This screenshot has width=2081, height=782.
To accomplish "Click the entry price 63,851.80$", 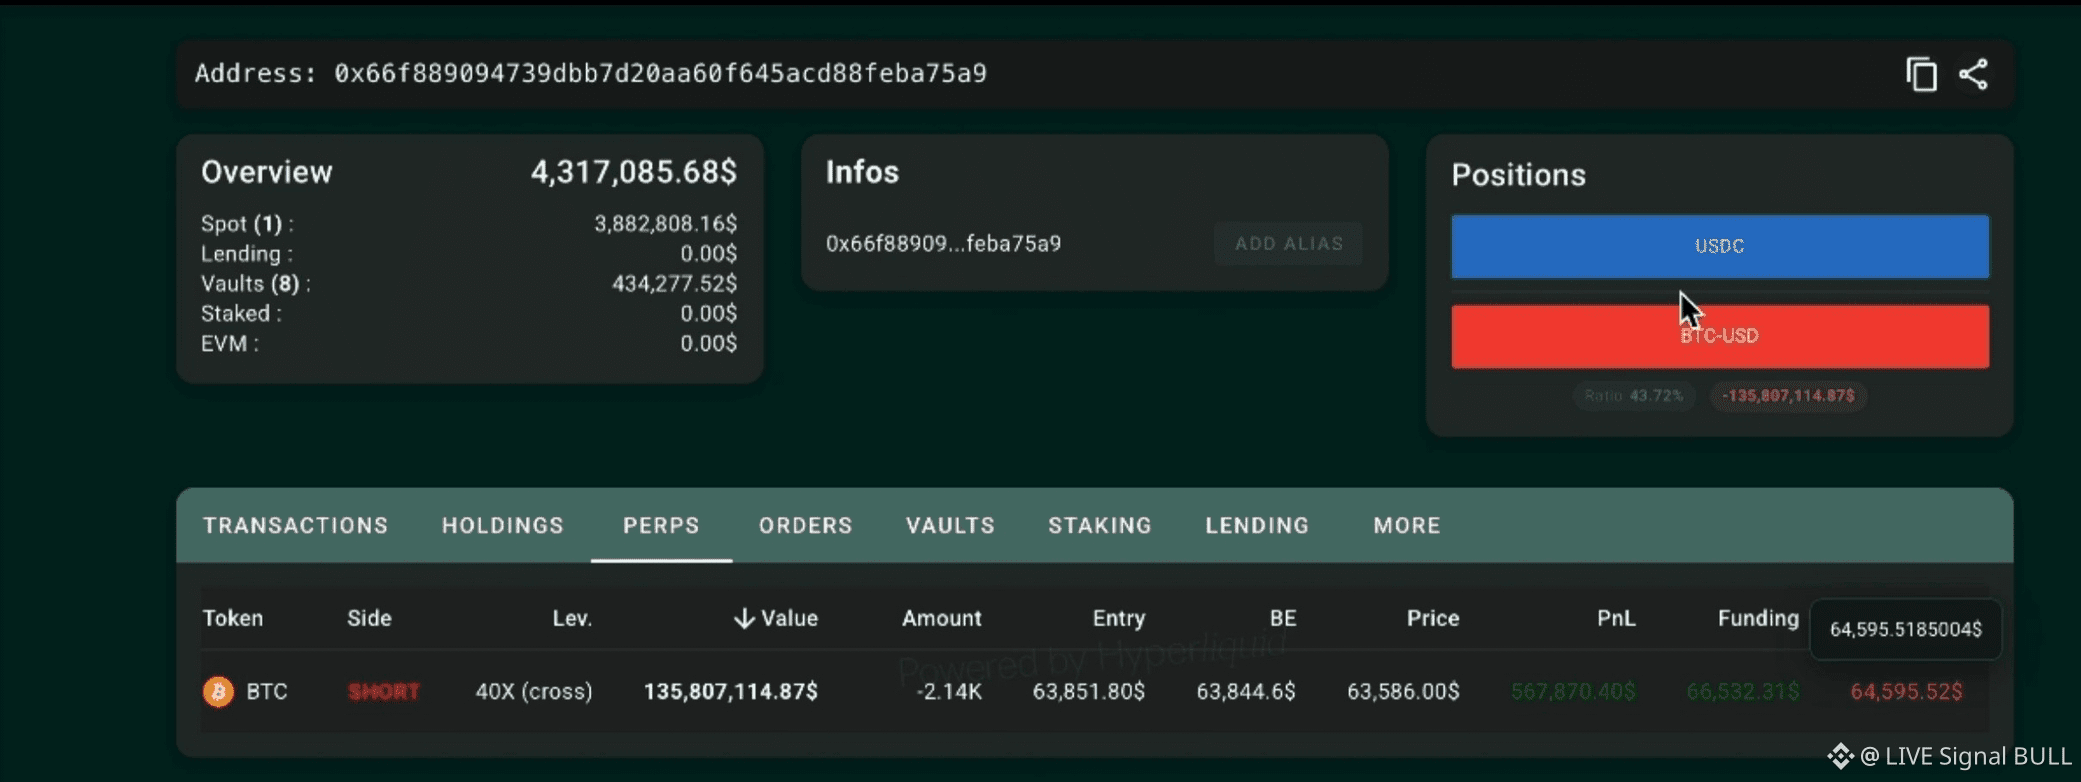I will [1089, 692].
